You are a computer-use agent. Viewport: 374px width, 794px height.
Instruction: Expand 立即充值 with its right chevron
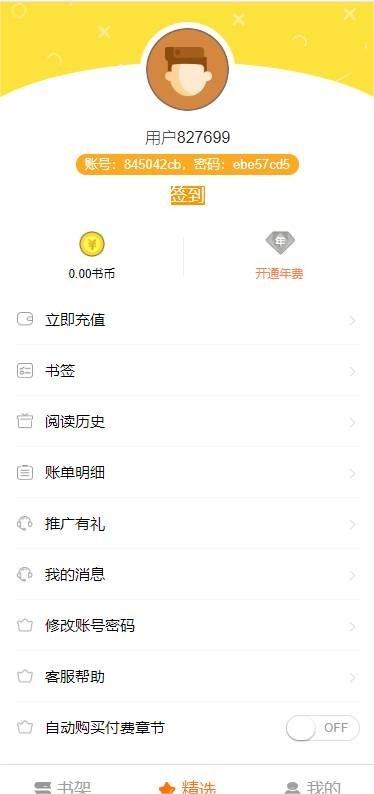[x=352, y=321]
